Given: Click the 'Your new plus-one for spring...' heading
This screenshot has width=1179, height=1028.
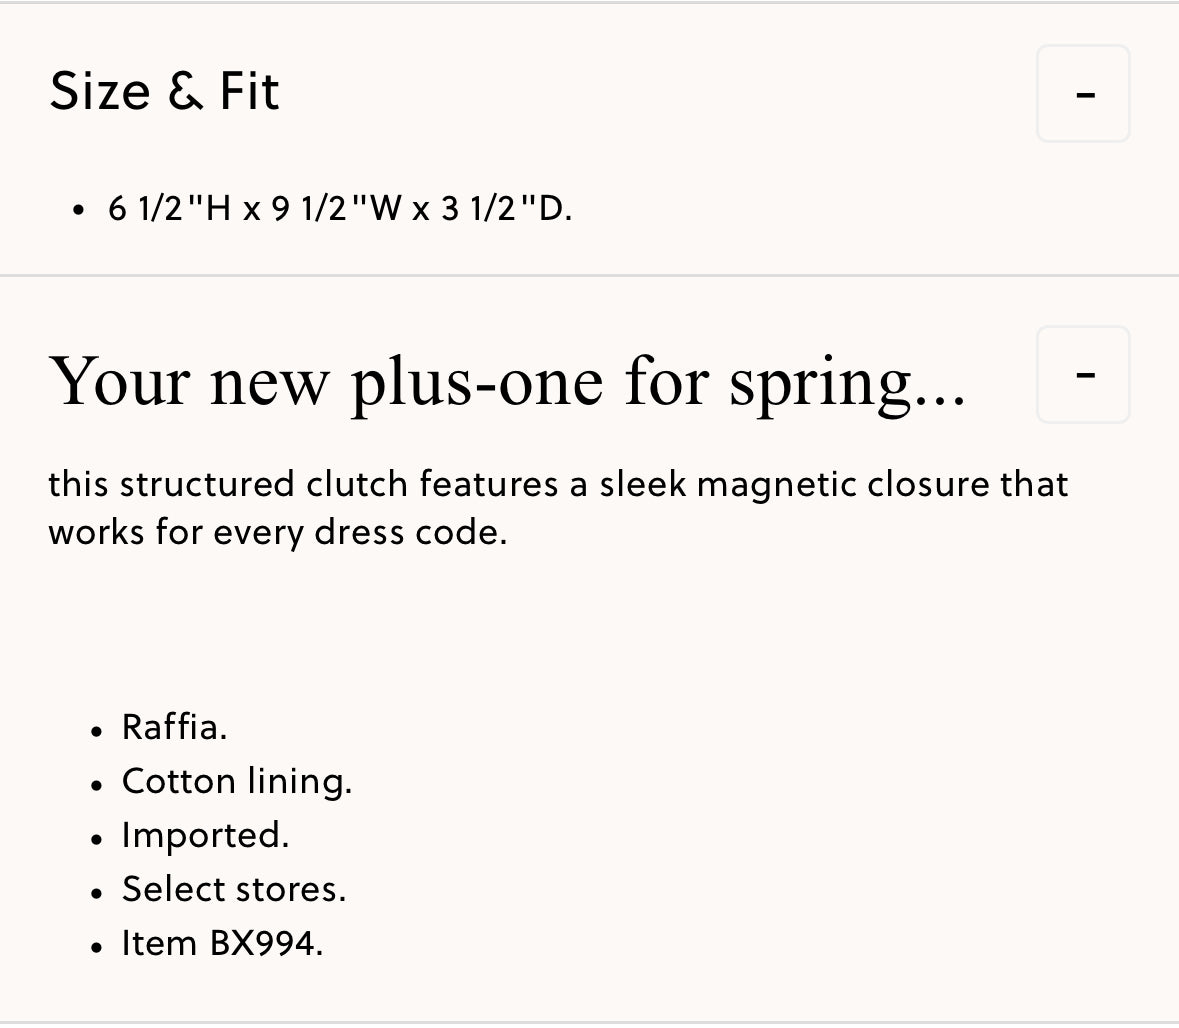Looking at the screenshot, I should 507,383.
